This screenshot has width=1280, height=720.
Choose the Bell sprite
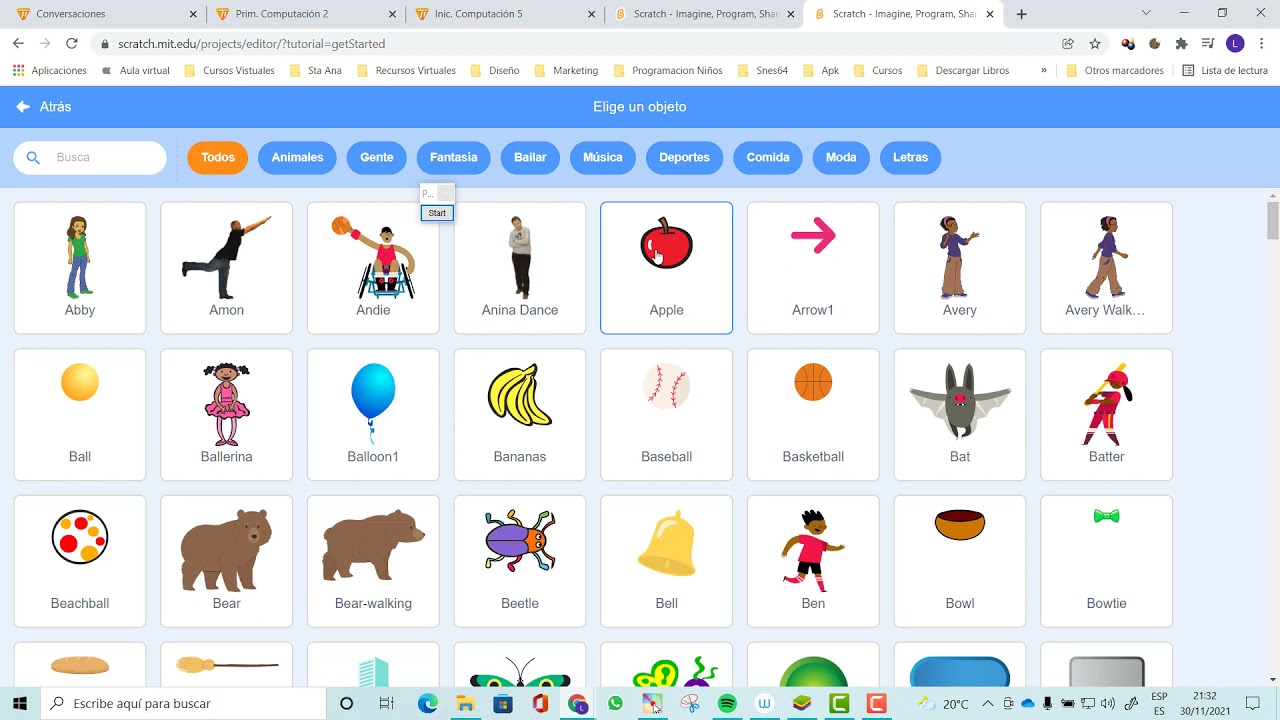(667, 562)
